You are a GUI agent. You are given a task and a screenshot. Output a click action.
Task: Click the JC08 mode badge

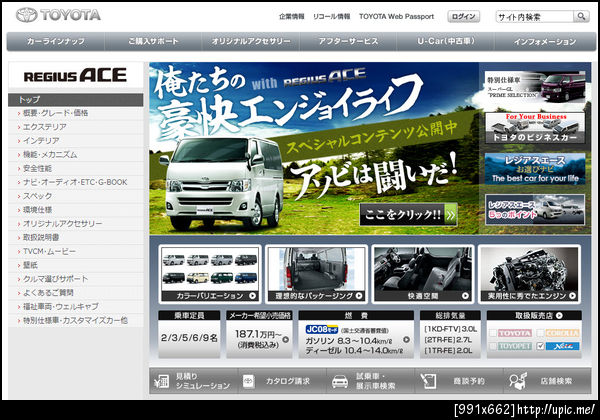click(x=322, y=329)
